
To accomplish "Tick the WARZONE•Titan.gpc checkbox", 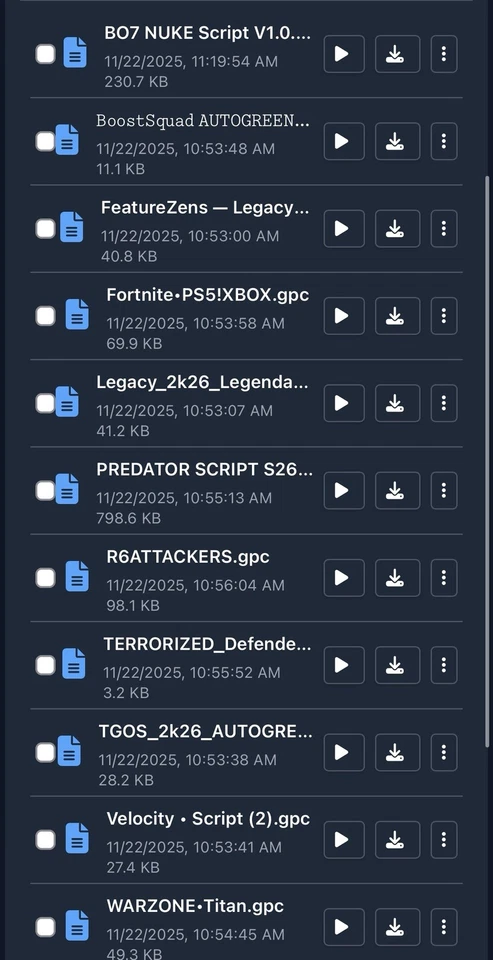I will (x=45, y=927).
